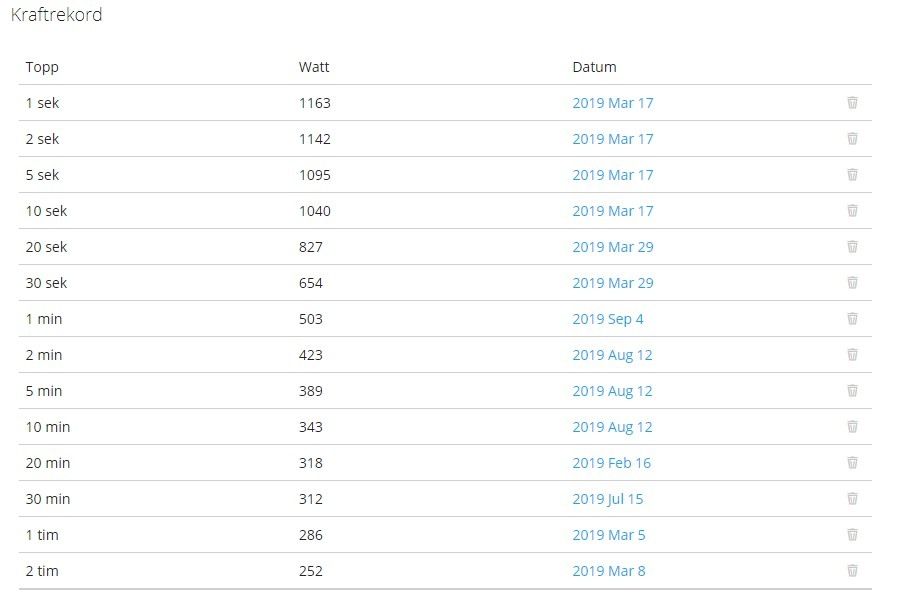Open the 2019 Mar 8 activity link
The image size is (904, 600).
pyautogui.click(x=609, y=571)
